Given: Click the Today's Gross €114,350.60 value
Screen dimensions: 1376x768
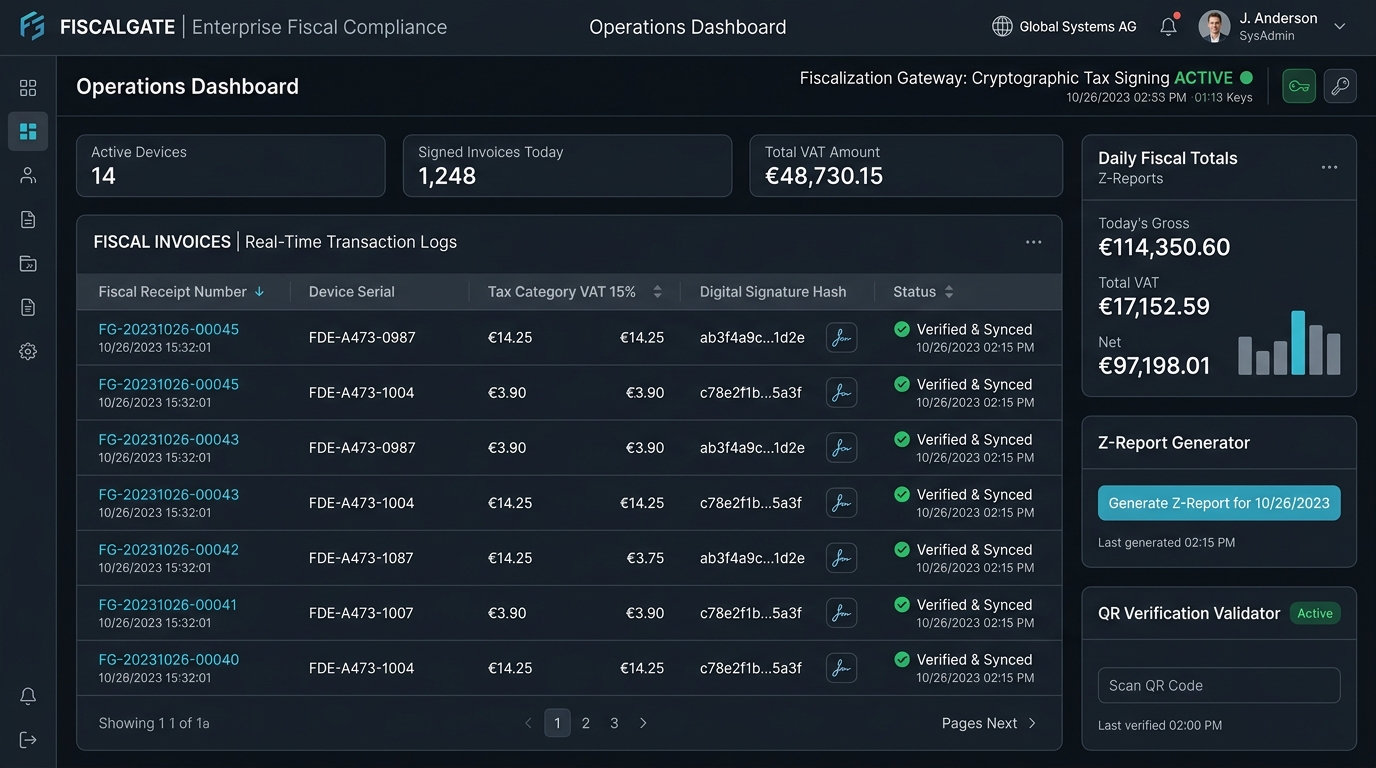Looking at the screenshot, I should point(1165,247).
